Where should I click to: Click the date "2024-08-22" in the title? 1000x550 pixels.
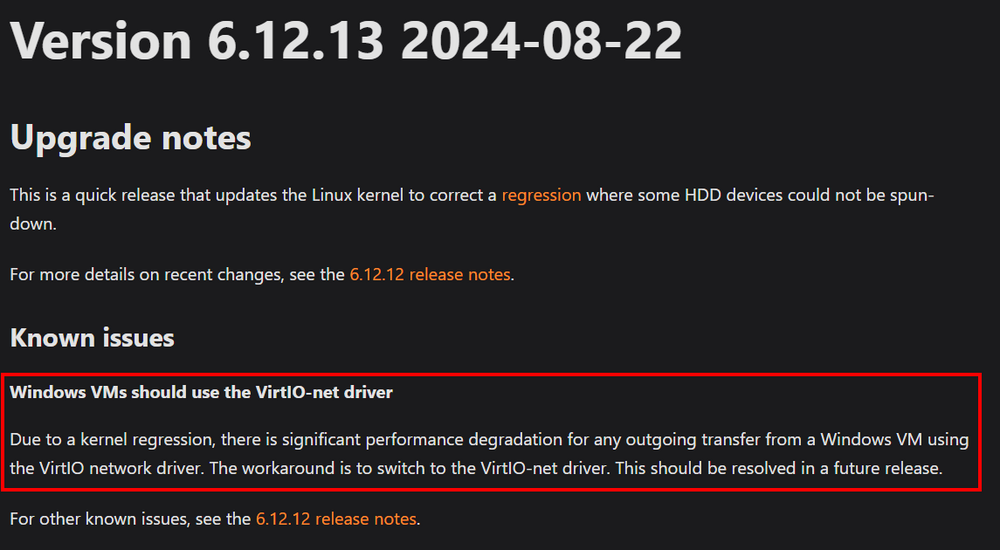[x=541, y=40]
